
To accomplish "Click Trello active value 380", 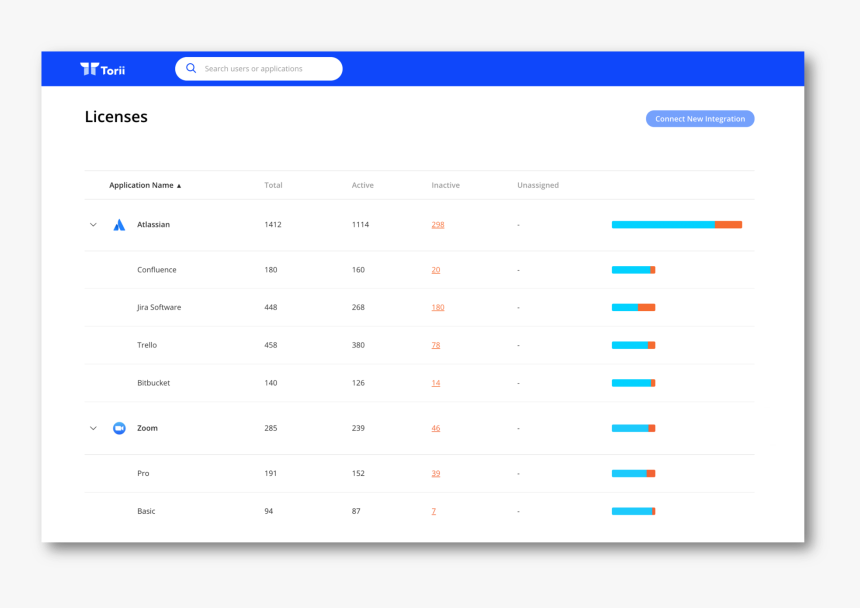I will (x=358, y=345).
